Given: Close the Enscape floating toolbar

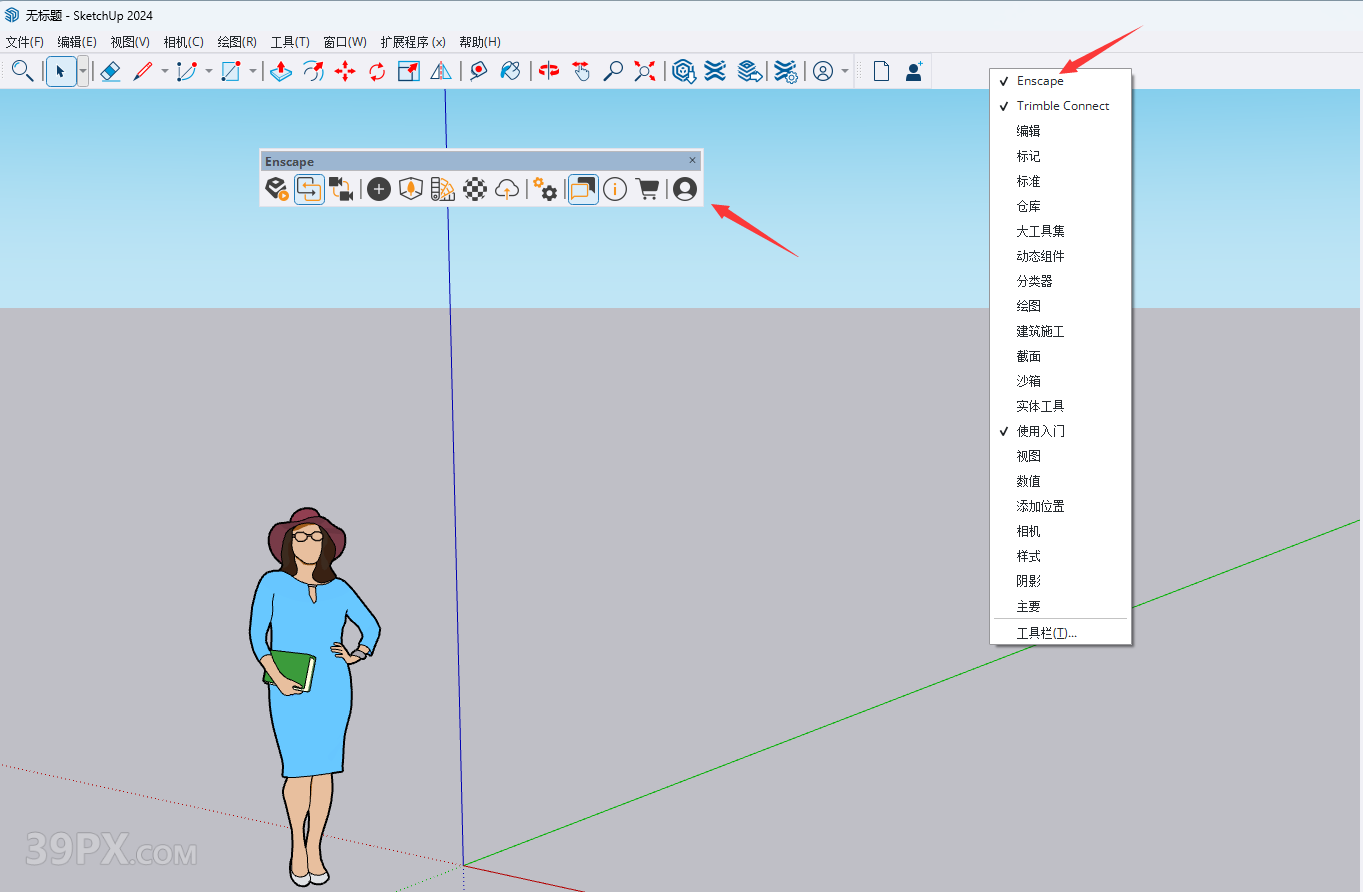Looking at the screenshot, I should pos(692,160).
